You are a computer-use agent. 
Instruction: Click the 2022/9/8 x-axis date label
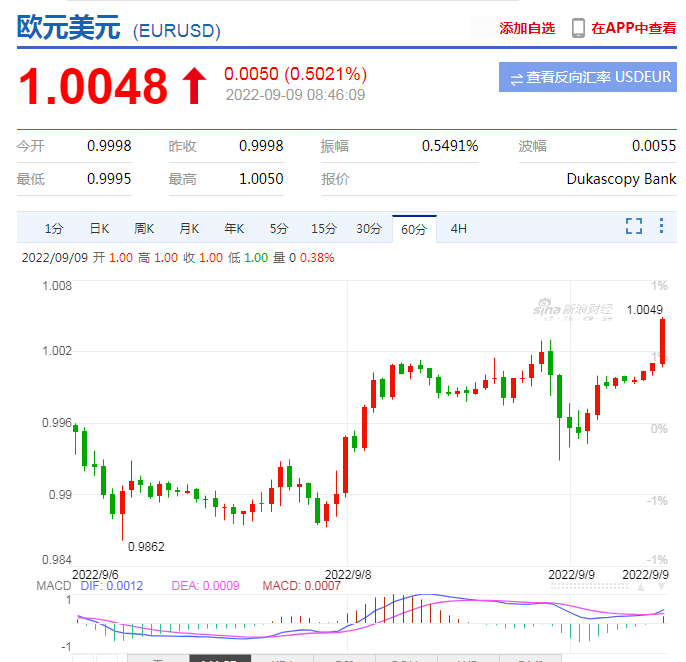[x=348, y=574]
